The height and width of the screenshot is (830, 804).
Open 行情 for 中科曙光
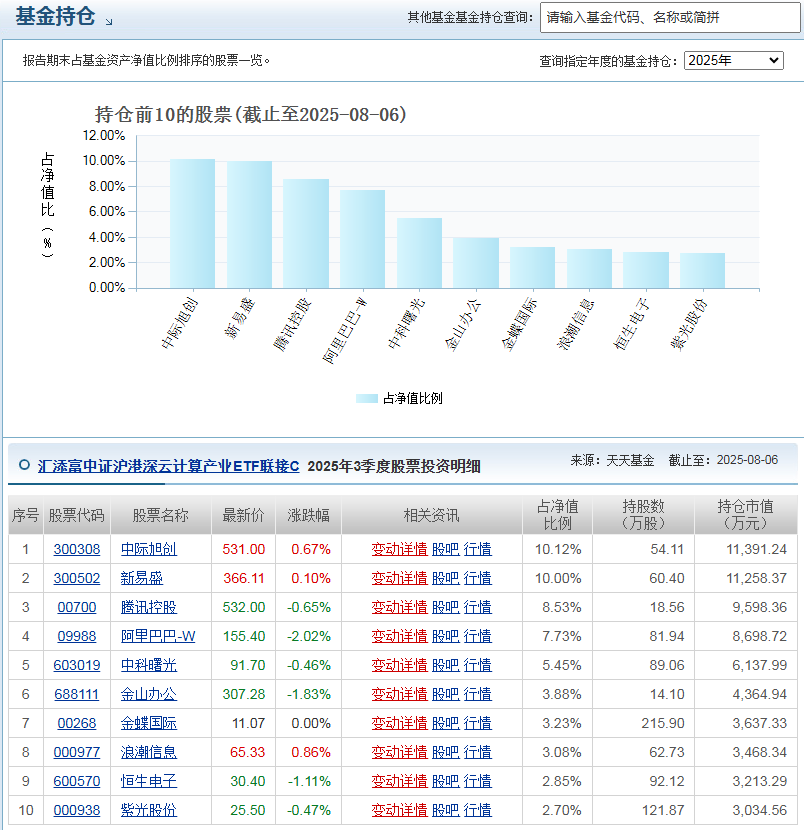478,665
